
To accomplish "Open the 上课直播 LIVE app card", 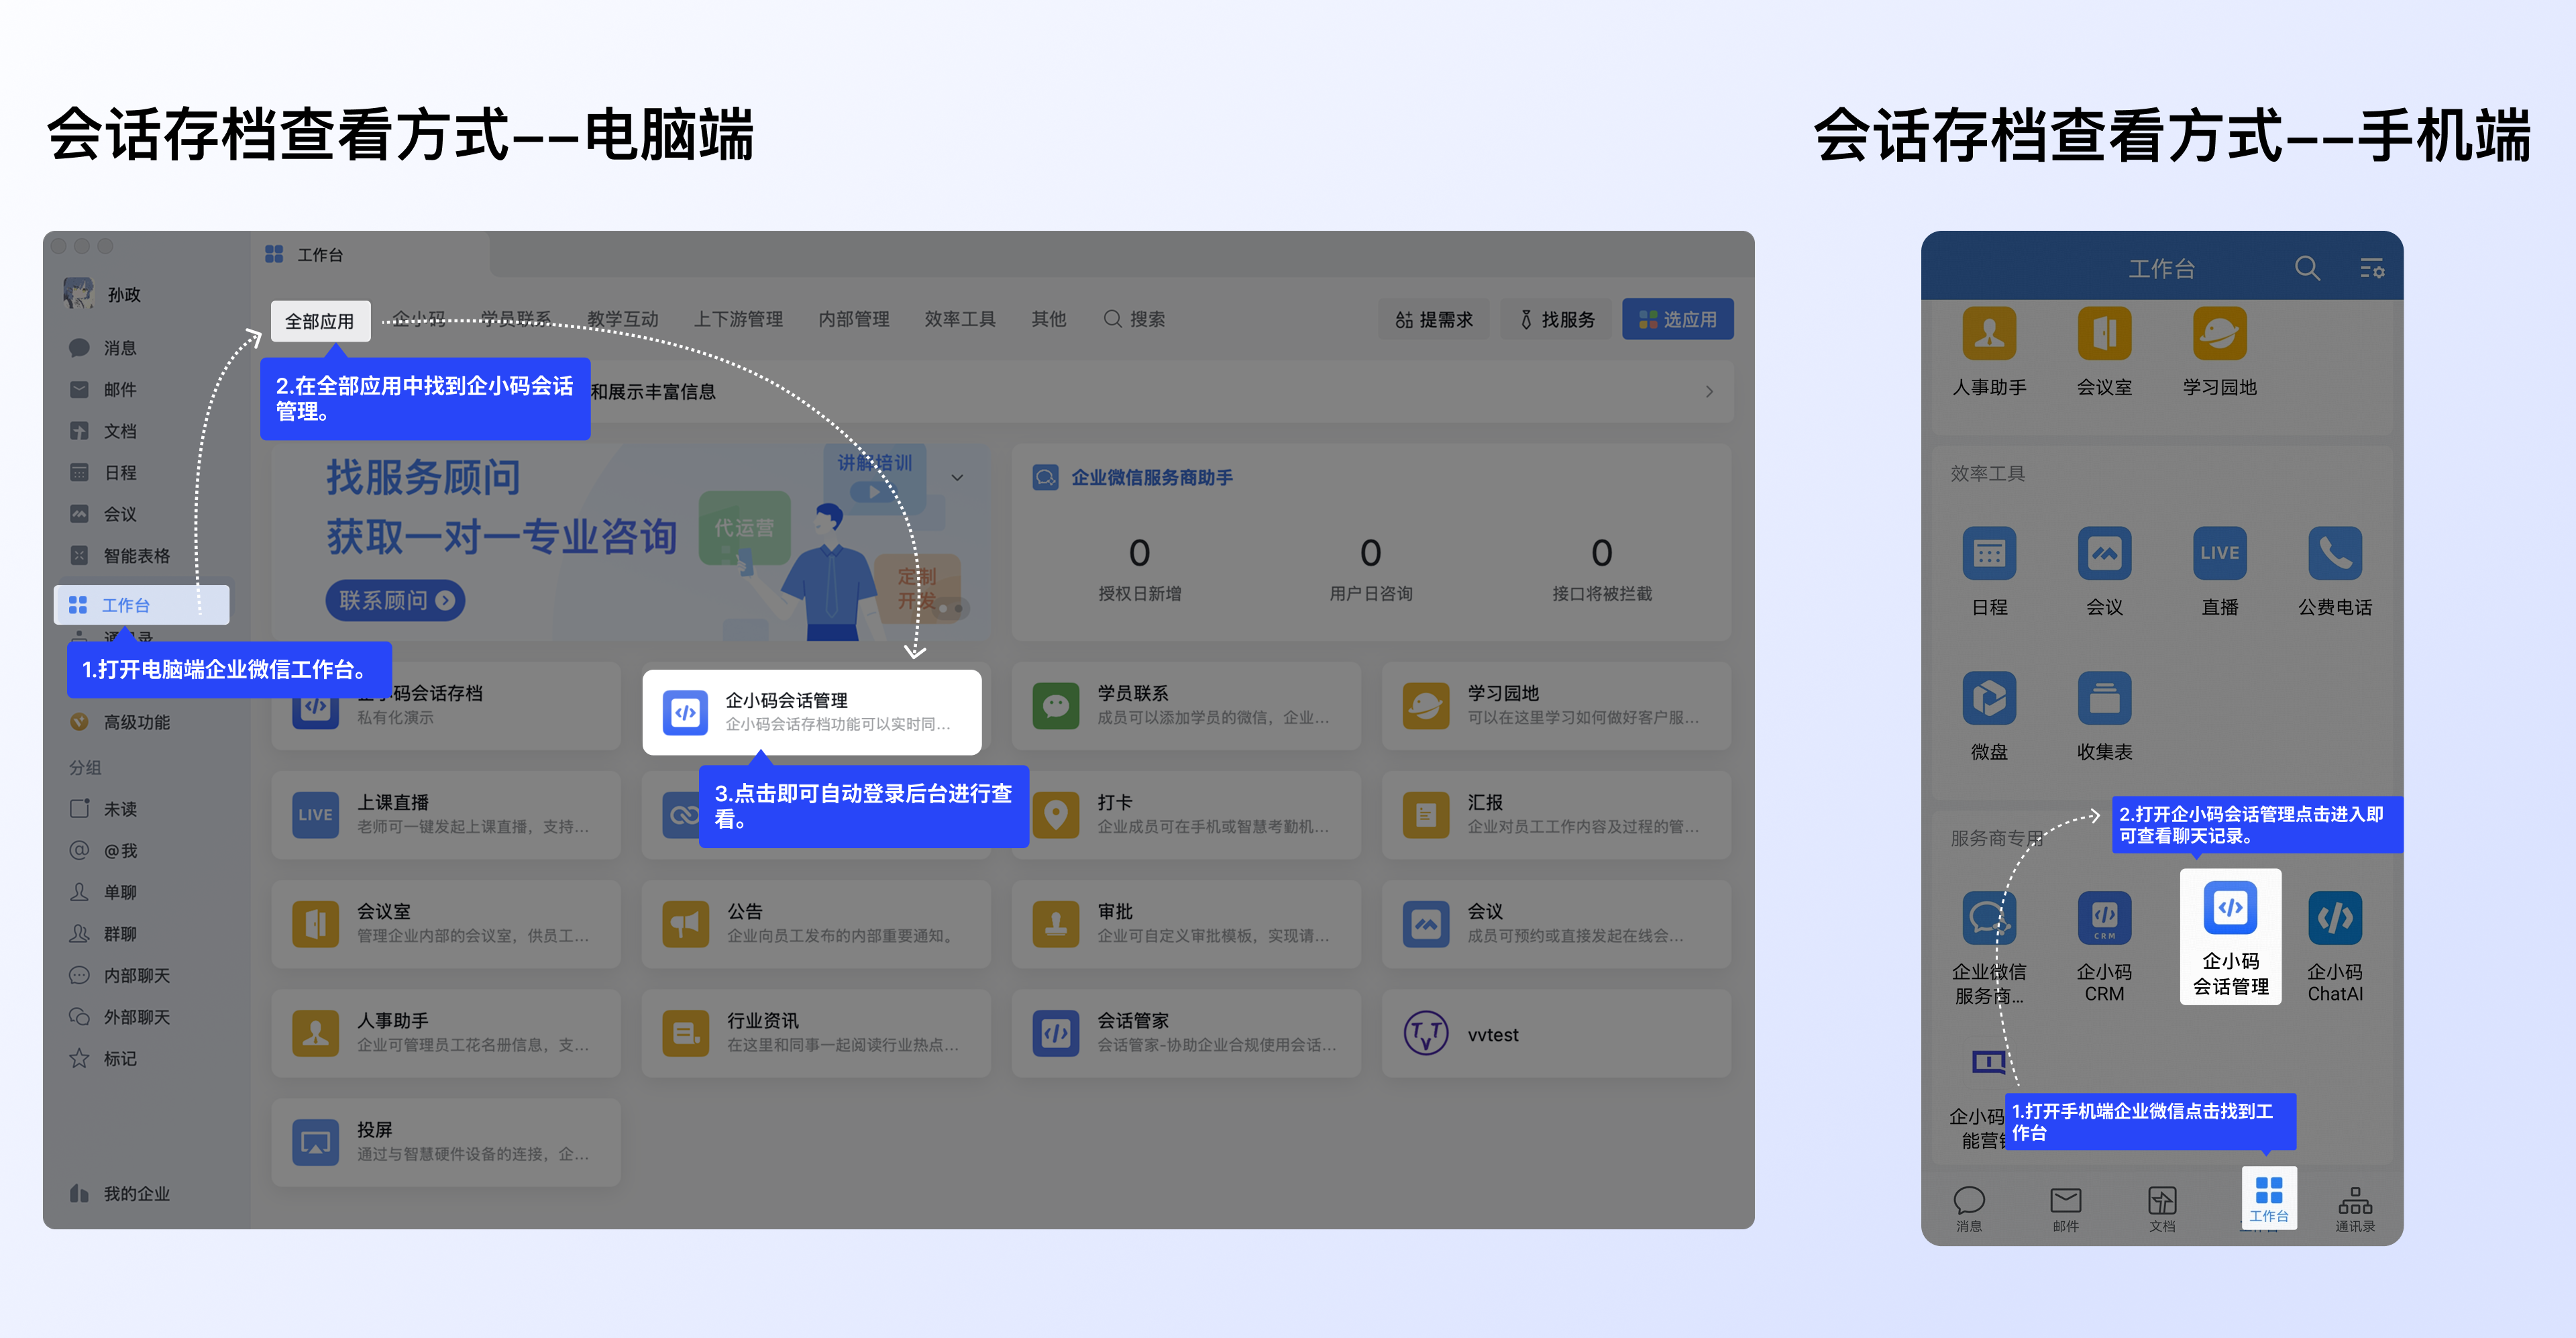I will click(446, 814).
